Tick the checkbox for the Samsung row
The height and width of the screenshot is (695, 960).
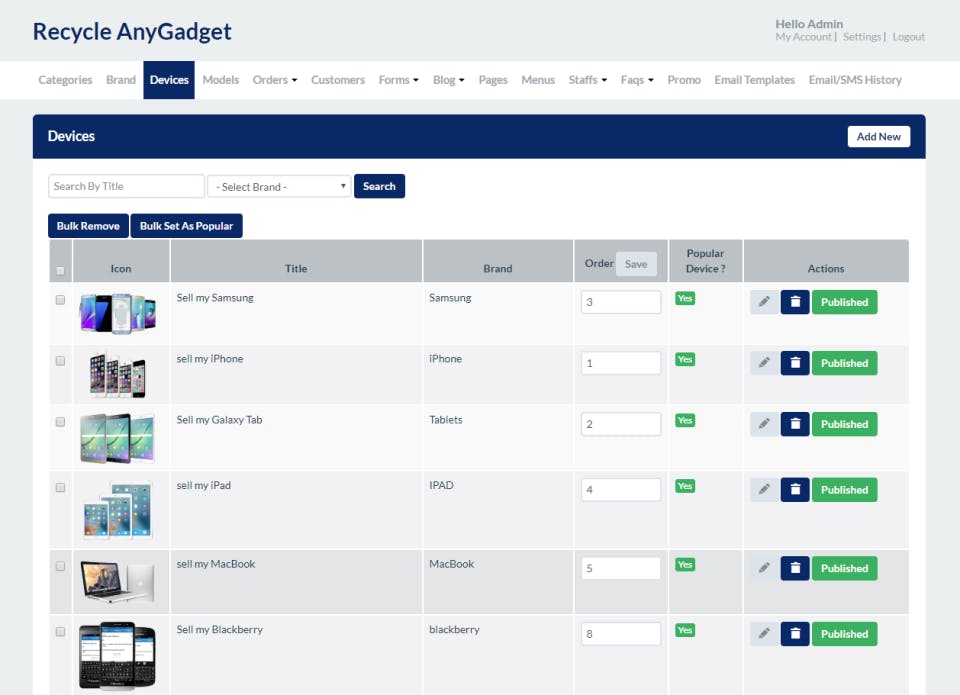(60, 299)
